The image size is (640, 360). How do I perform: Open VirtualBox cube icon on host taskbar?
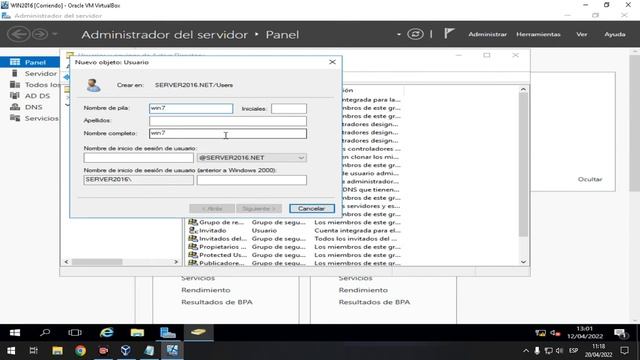pos(126,351)
